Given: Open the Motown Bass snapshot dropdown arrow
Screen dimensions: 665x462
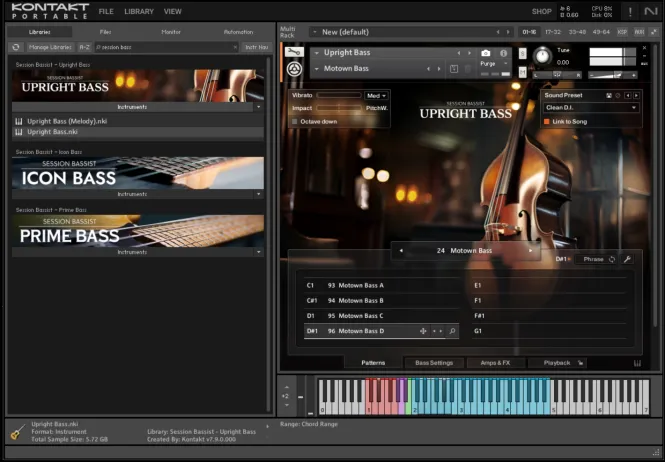Looking at the screenshot, I should (317, 69).
